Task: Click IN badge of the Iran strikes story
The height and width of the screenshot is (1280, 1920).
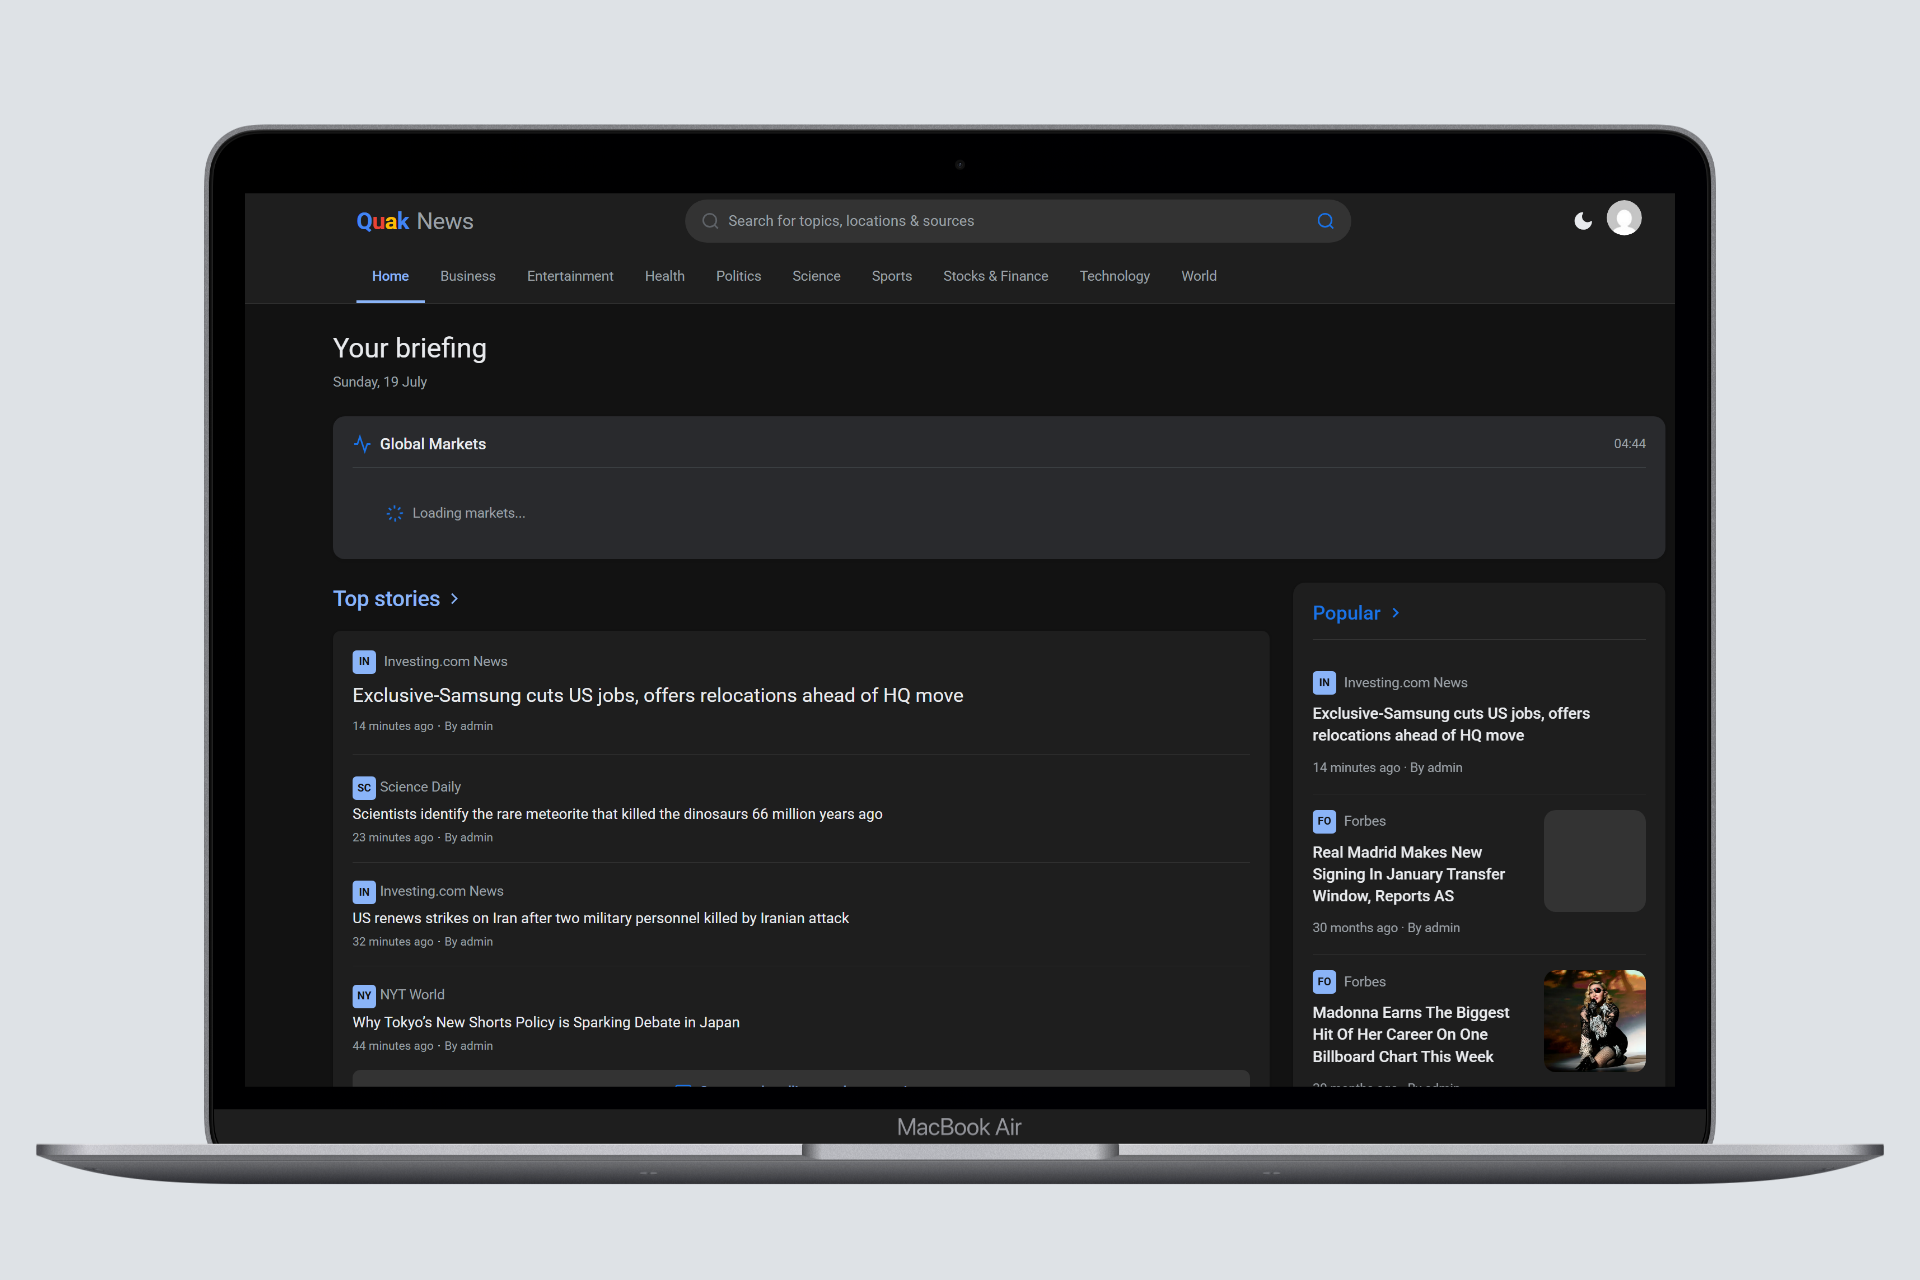Action: (364, 892)
